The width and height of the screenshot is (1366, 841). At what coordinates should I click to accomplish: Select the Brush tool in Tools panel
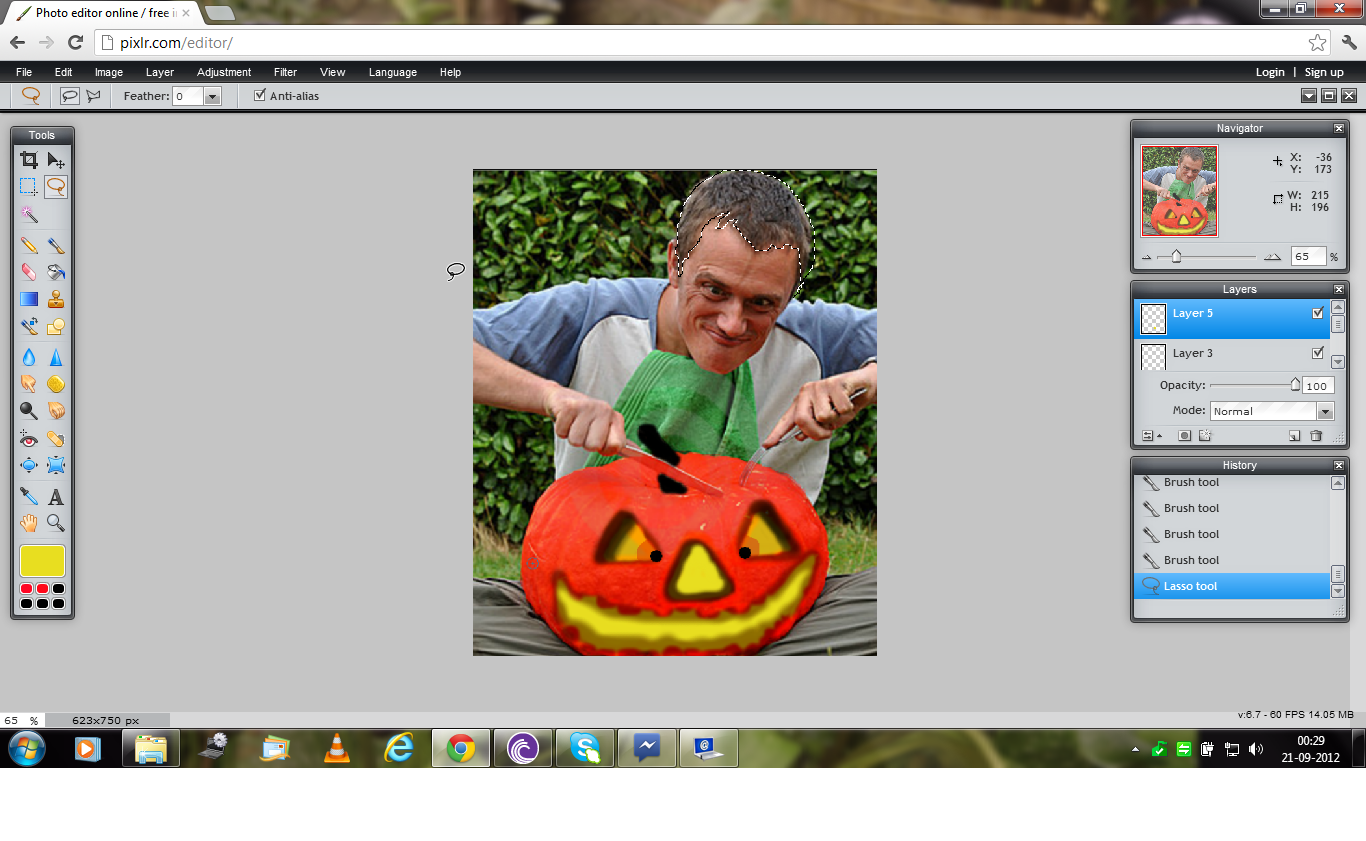tap(56, 245)
